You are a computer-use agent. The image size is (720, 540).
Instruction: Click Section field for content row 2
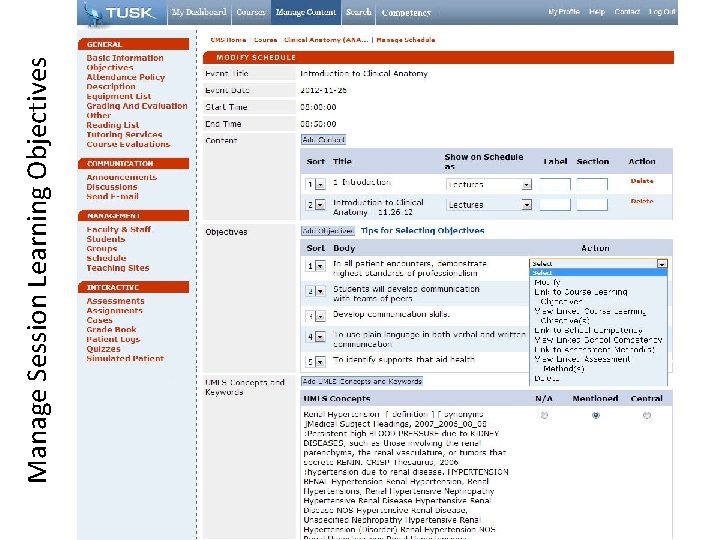click(592, 204)
